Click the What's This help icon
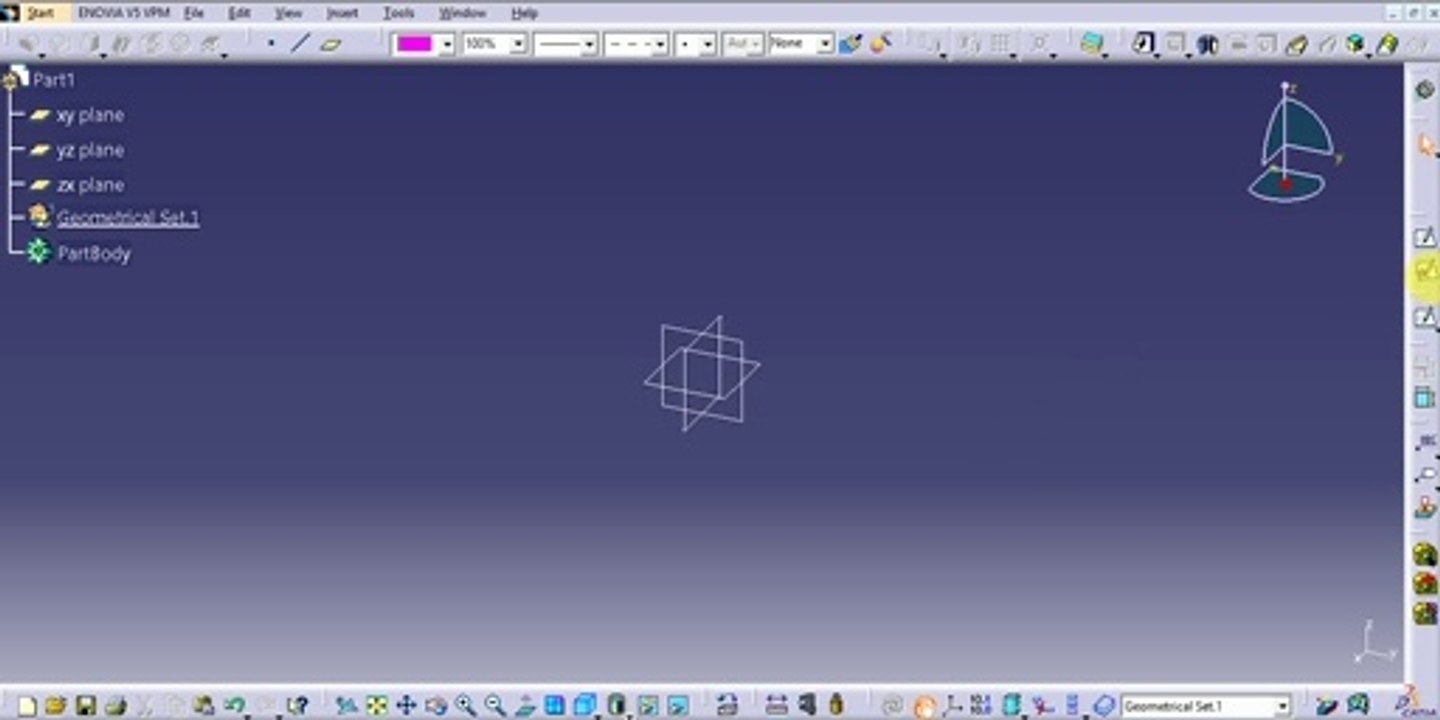Image resolution: width=1440 pixels, height=720 pixels. [x=297, y=705]
